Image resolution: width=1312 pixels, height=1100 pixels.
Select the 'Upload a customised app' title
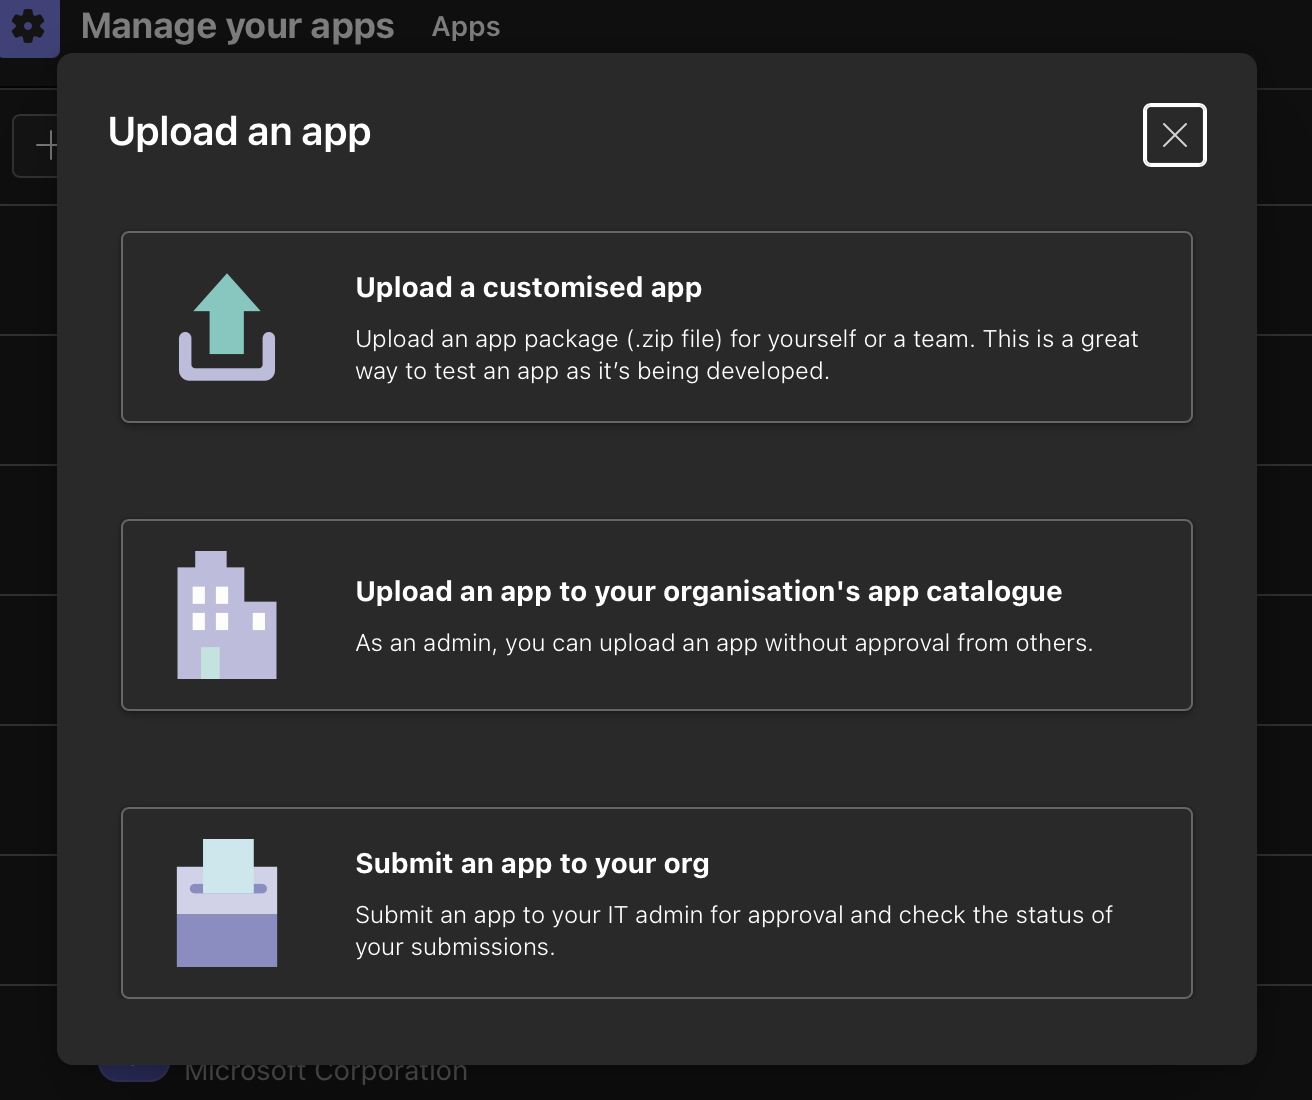[528, 287]
